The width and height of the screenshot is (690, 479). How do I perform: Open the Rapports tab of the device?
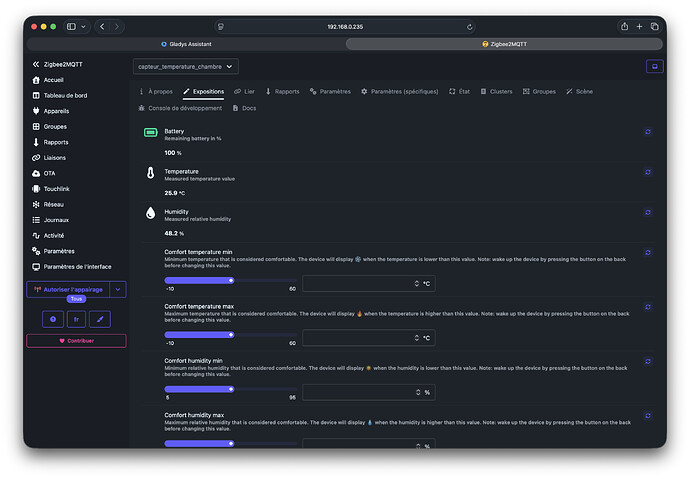(x=283, y=91)
